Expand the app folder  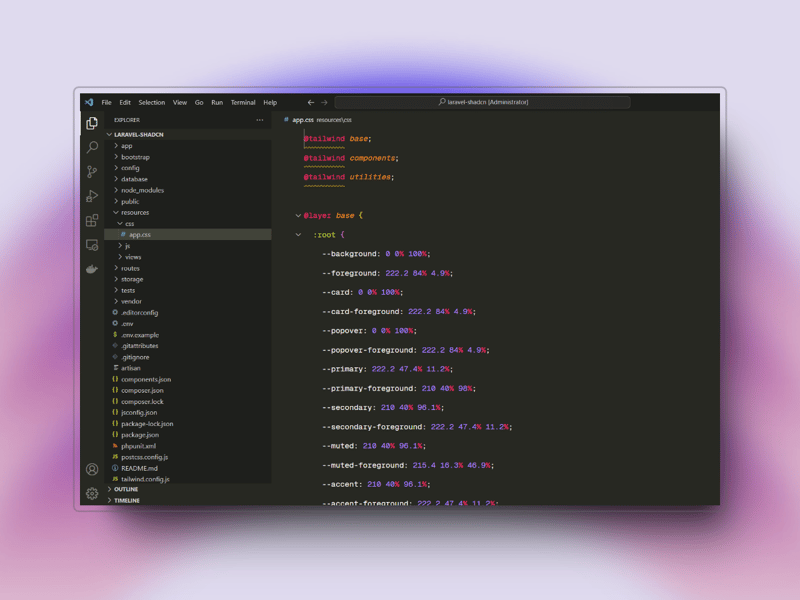click(x=127, y=145)
